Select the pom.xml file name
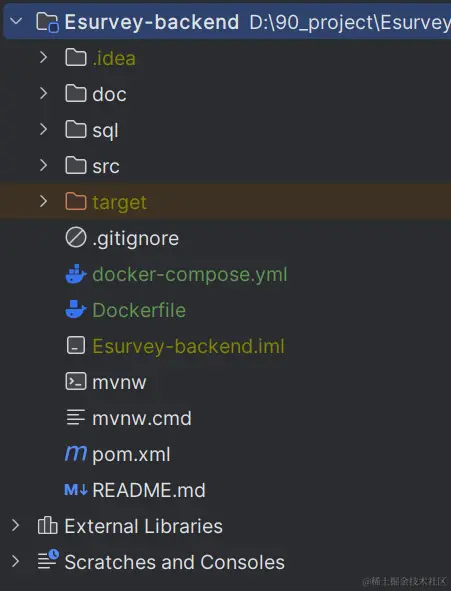Viewport: 451px width, 591px height. click(131, 455)
